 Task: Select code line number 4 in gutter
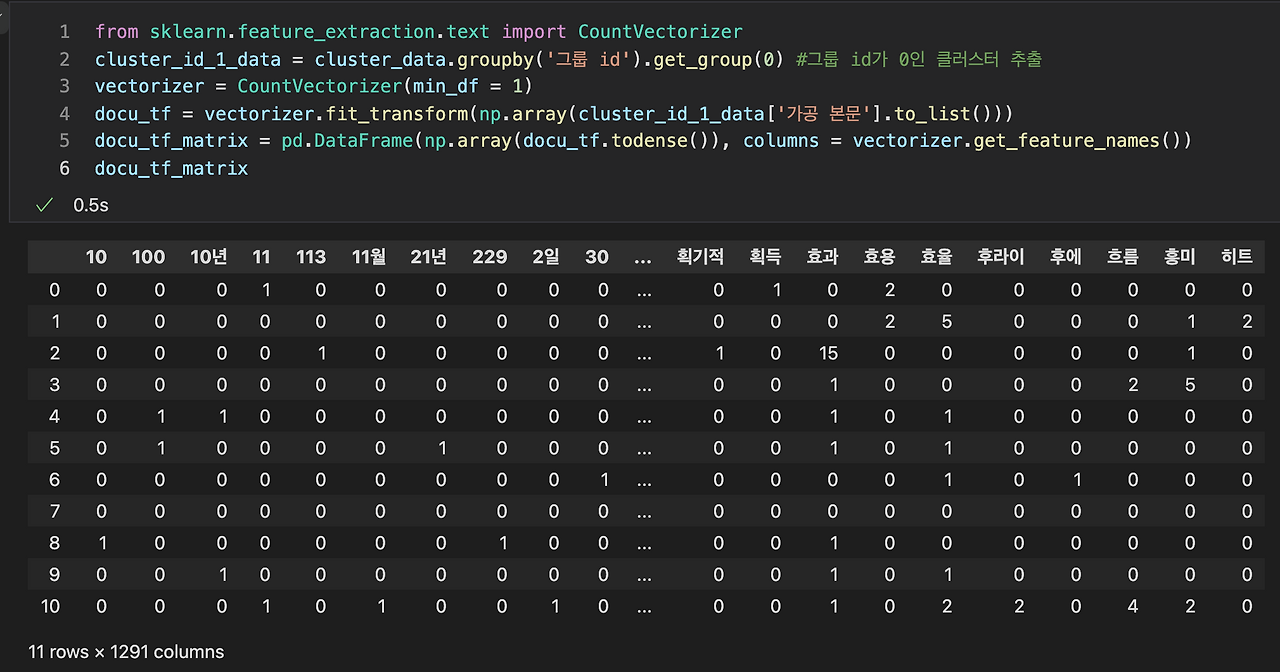click(x=65, y=113)
